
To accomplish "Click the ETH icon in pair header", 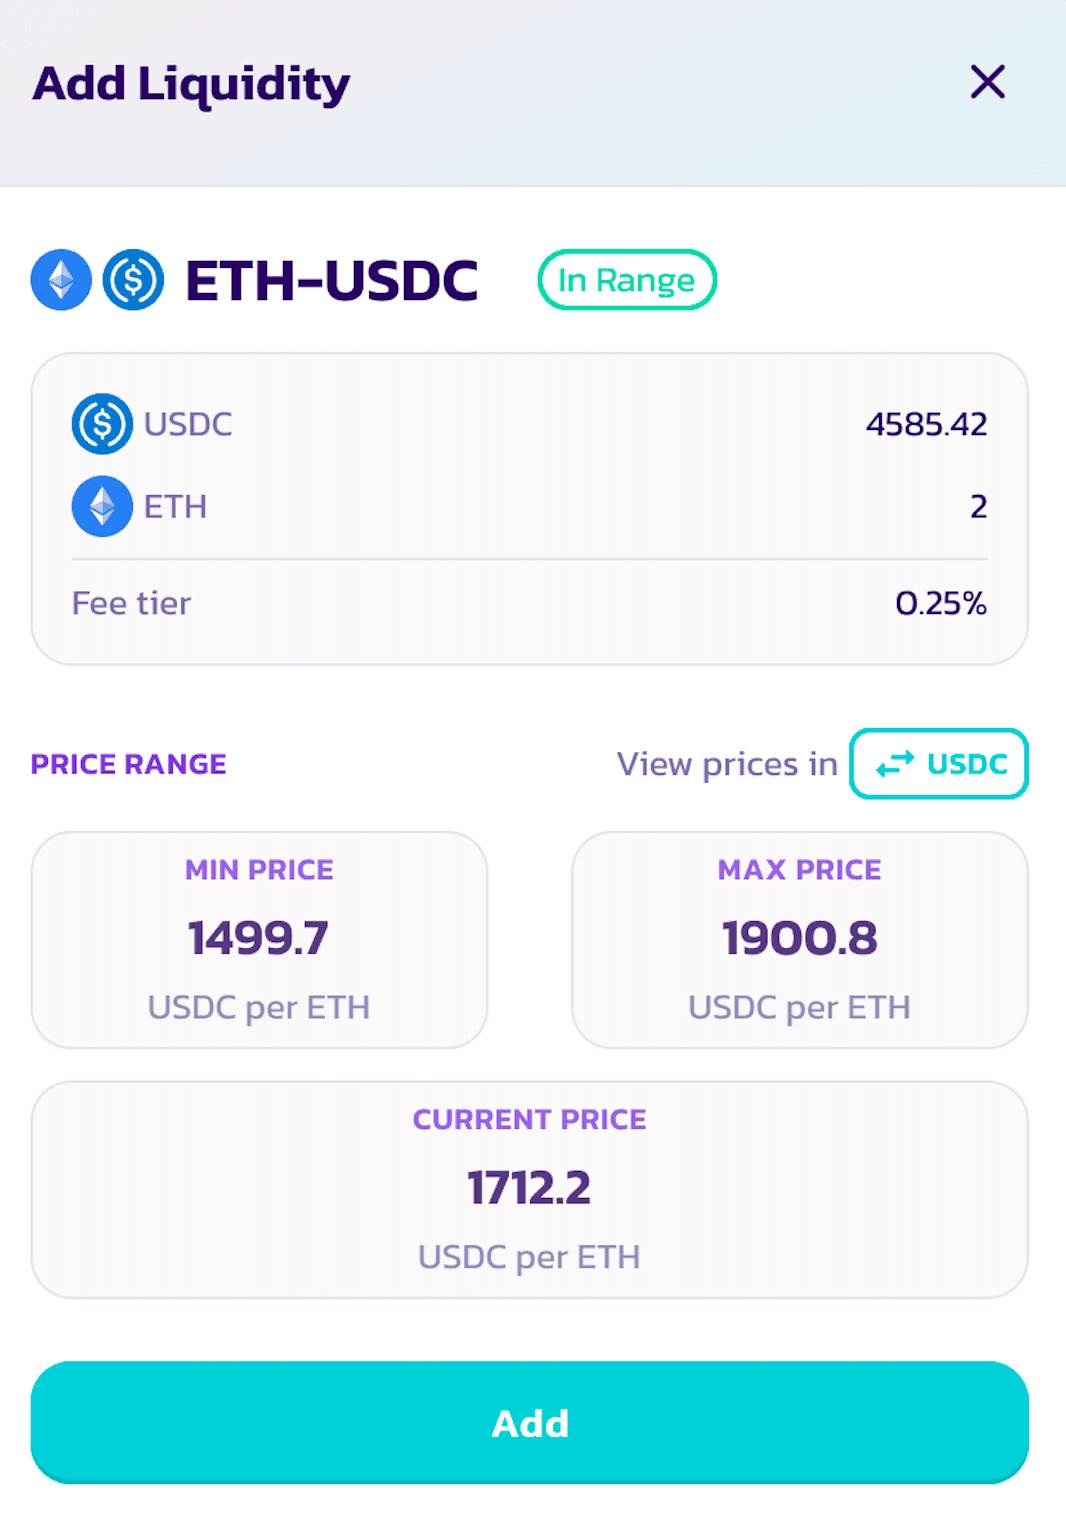I will point(61,280).
